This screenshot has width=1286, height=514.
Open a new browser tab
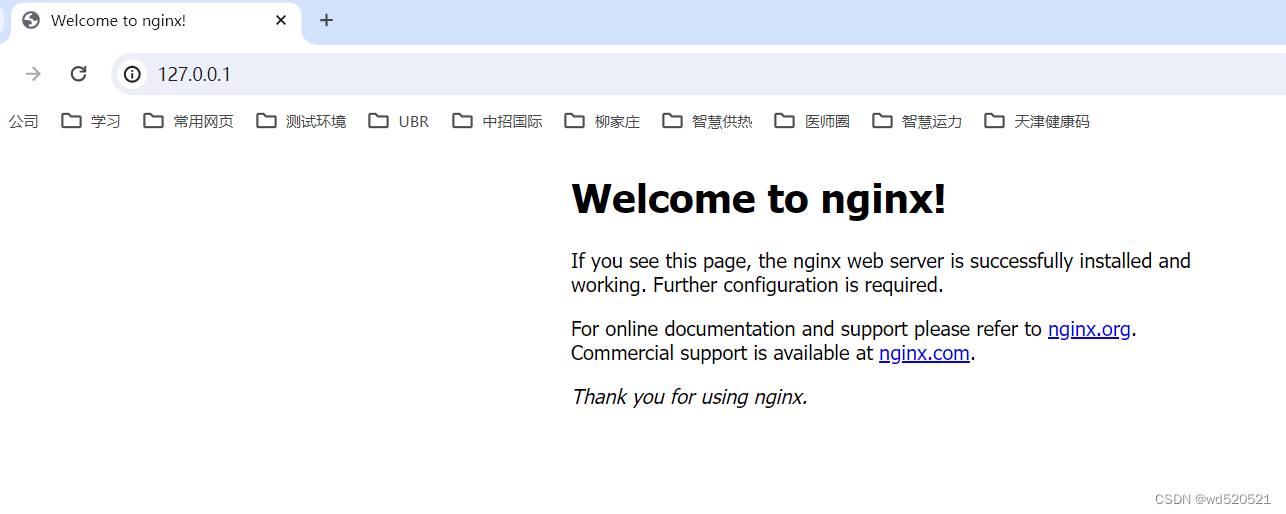(x=326, y=20)
